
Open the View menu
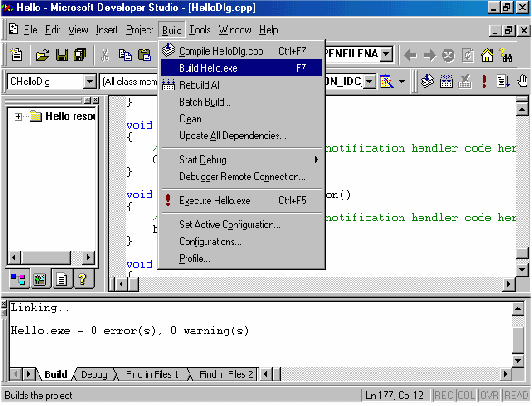tap(78, 30)
